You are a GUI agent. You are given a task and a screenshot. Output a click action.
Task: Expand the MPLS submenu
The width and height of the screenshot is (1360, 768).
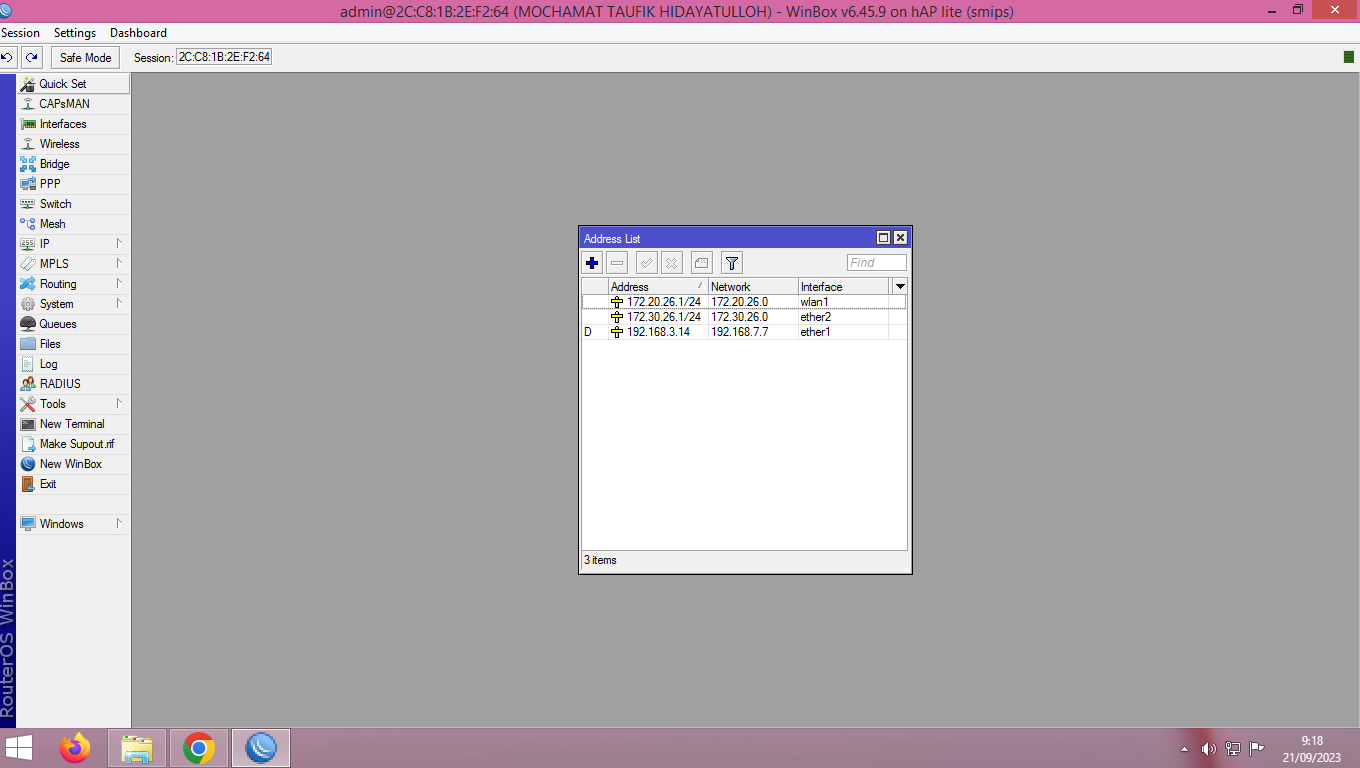pos(73,264)
